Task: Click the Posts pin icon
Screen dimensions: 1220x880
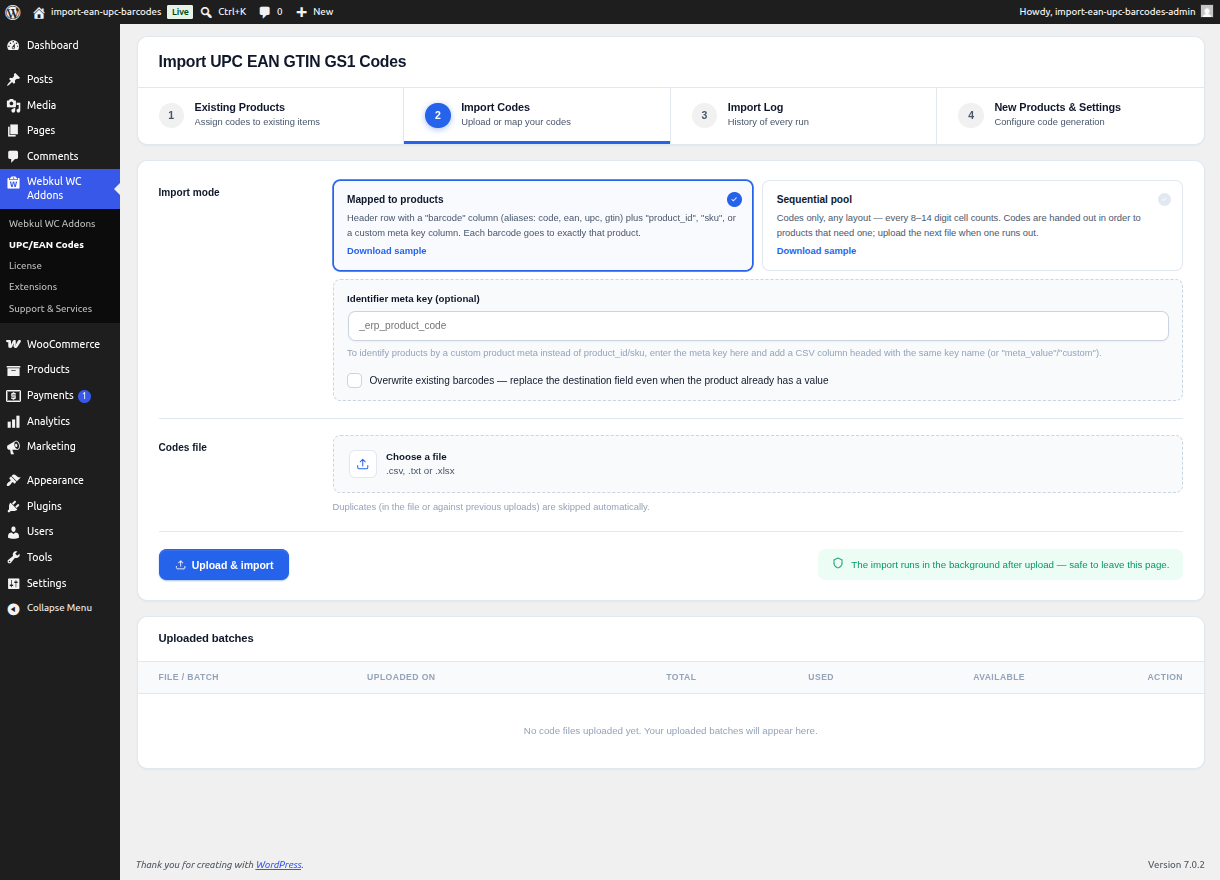Action: pyautogui.click(x=13, y=79)
